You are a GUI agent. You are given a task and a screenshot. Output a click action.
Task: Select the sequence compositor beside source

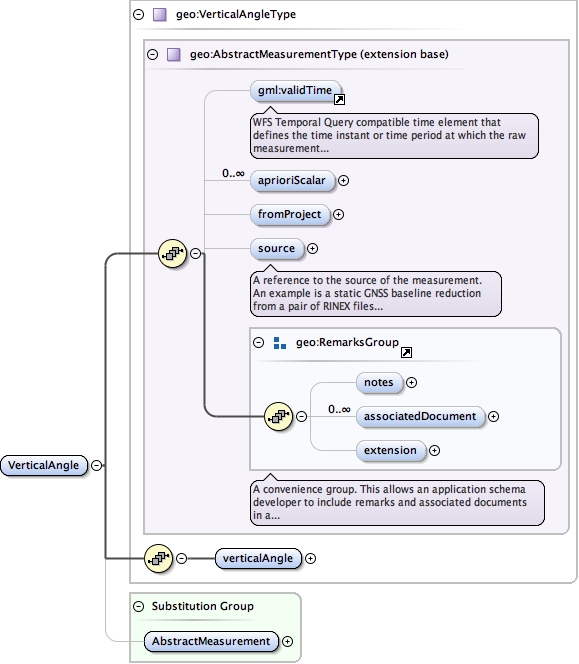[172, 253]
